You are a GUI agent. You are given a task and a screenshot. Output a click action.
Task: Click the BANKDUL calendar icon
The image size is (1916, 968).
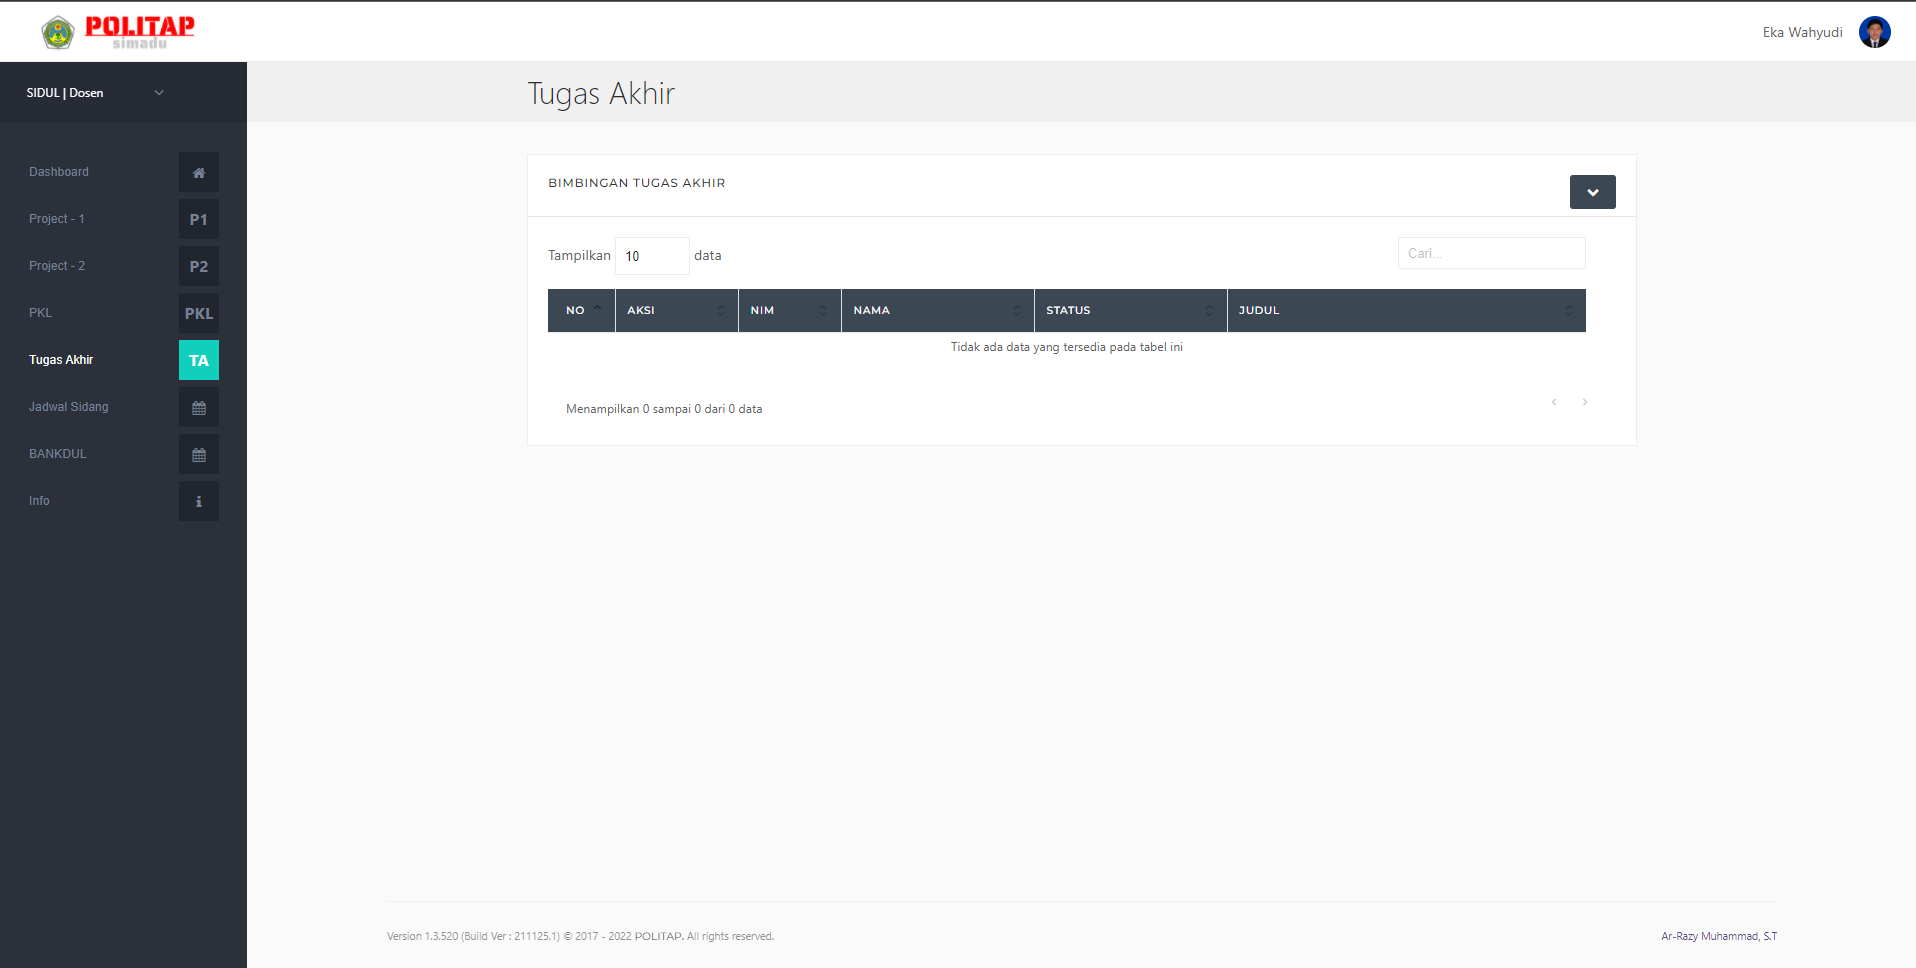[199, 454]
